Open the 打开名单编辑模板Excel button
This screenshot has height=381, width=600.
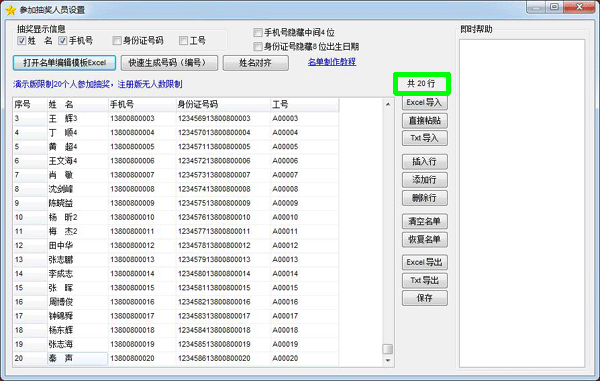pos(64,63)
